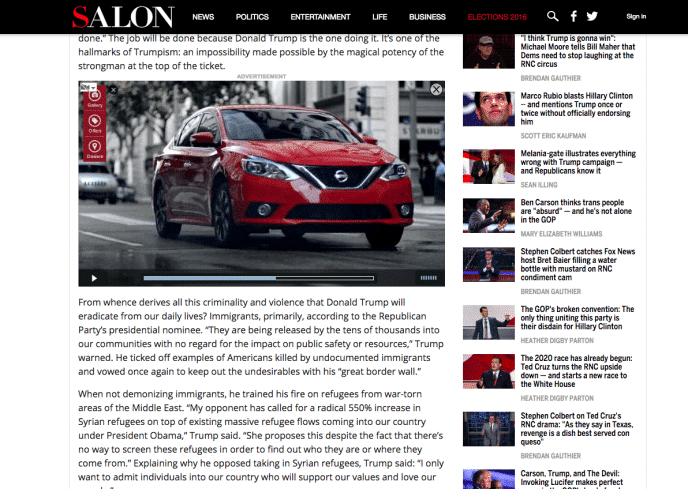Visit Salon's Facebook page icon
The height and width of the screenshot is (489, 688).
coord(573,17)
